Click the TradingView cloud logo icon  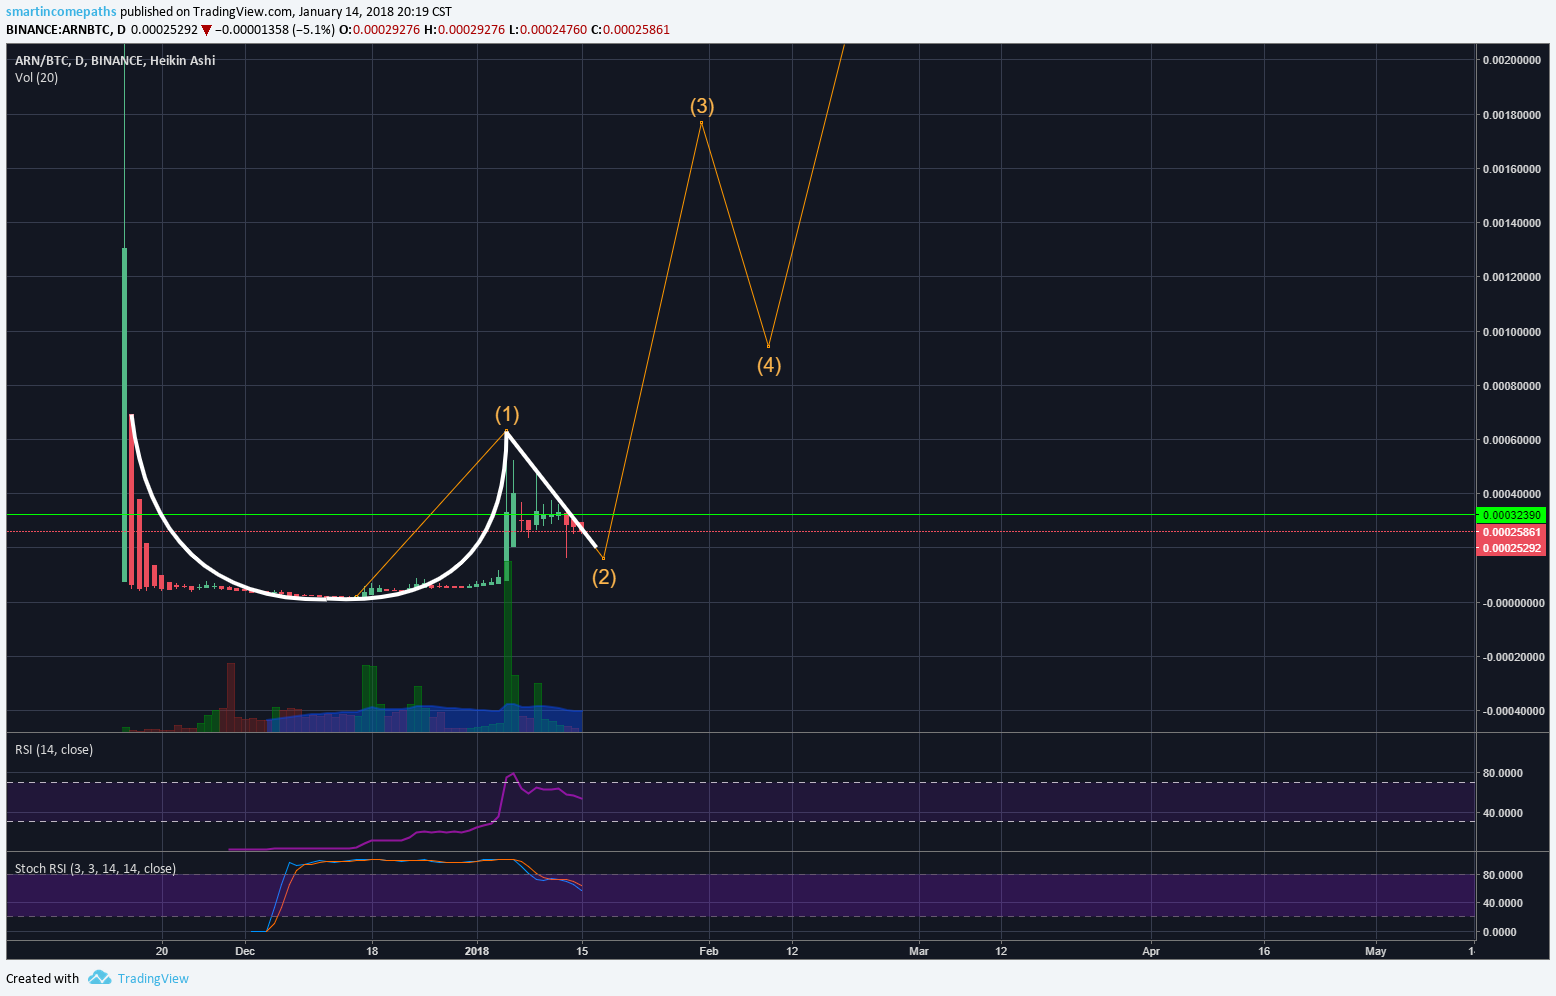tap(99, 977)
